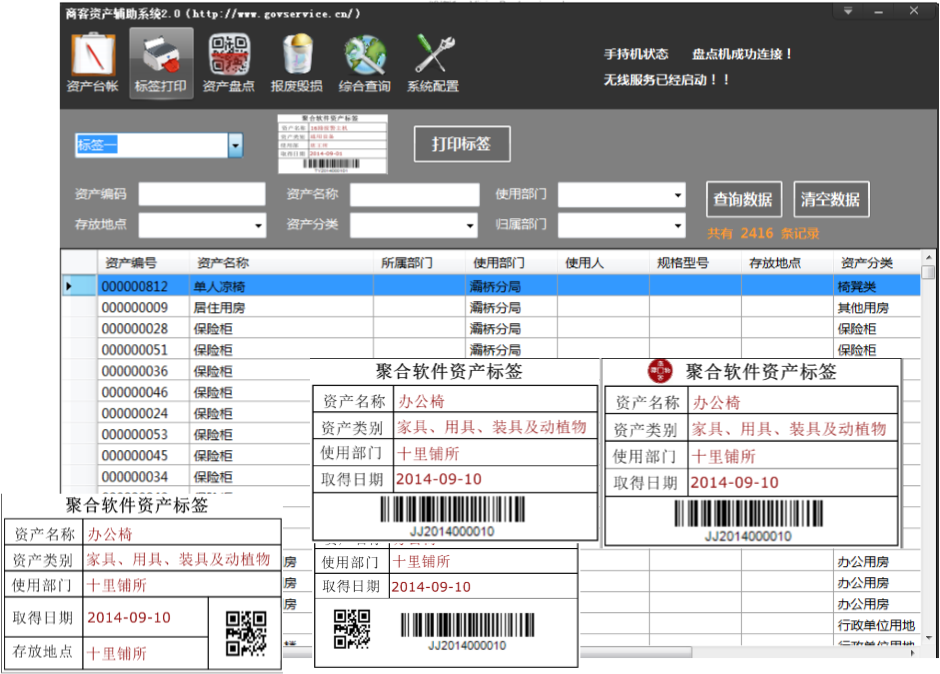Click the window dropdown arrow in title bar
This screenshot has width=940, height=674.
pos(848,11)
